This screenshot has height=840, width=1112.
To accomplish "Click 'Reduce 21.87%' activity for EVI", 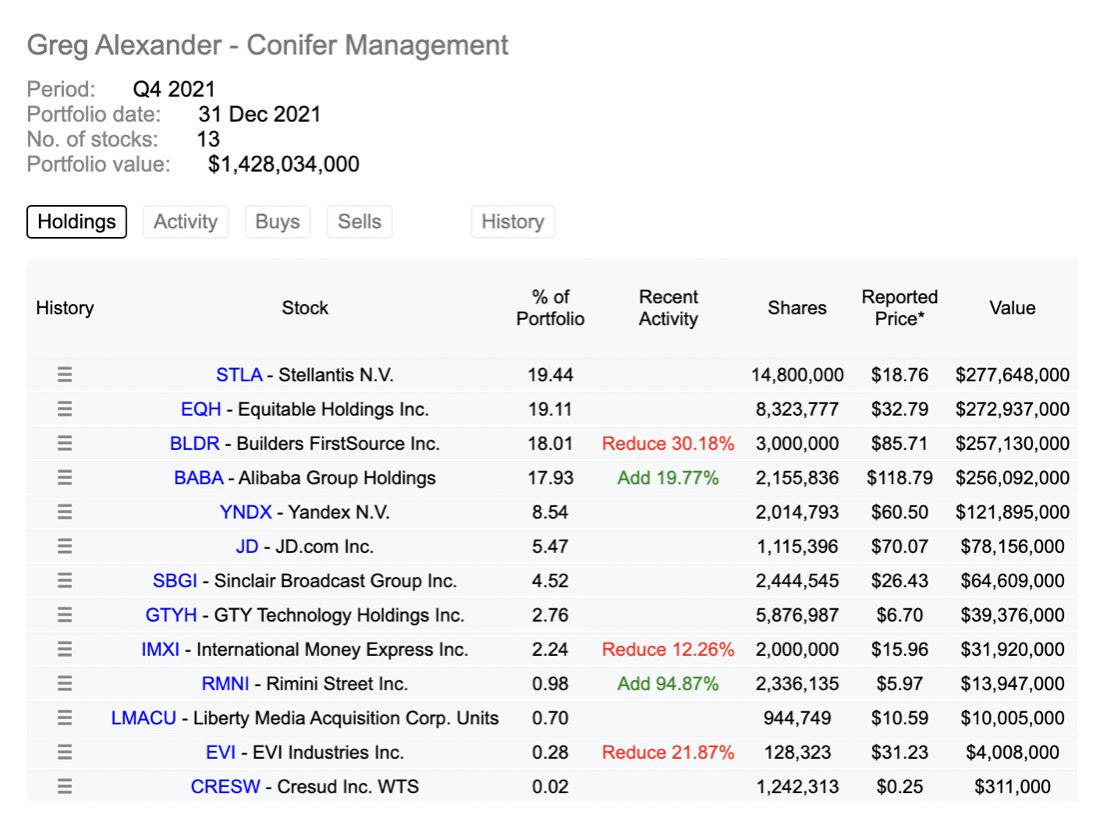I will 668,752.
